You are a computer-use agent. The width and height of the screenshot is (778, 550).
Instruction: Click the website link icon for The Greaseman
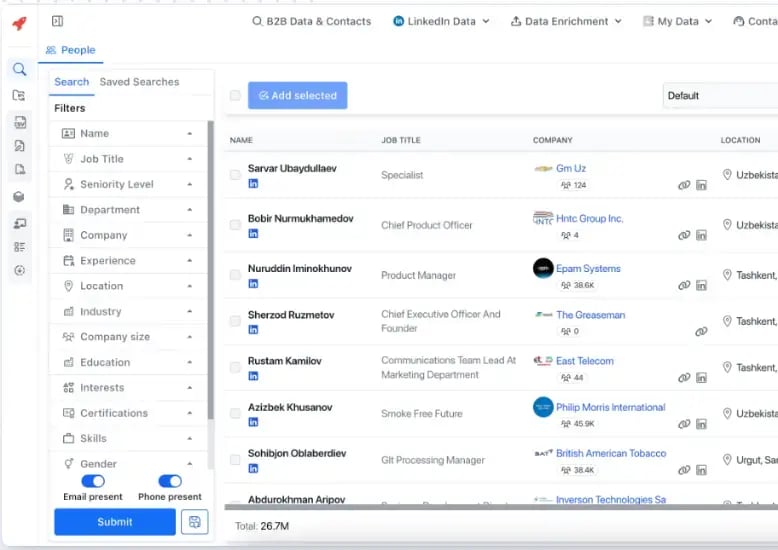[701, 331]
